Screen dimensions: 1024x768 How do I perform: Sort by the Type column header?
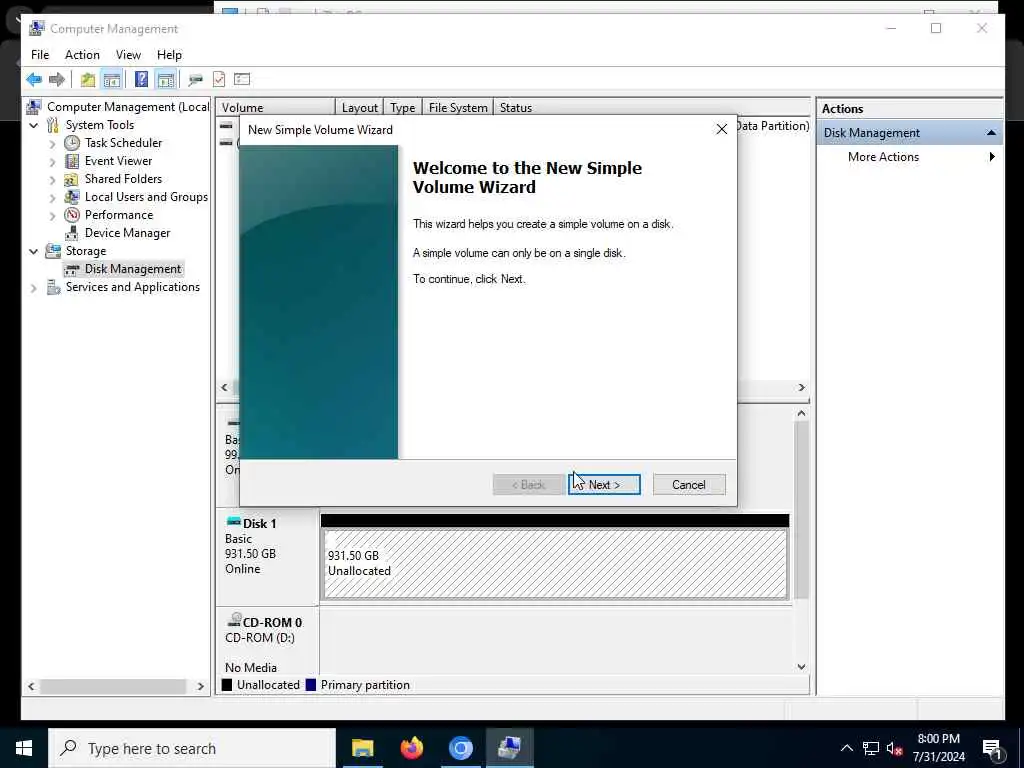pyautogui.click(x=402, y=108)
